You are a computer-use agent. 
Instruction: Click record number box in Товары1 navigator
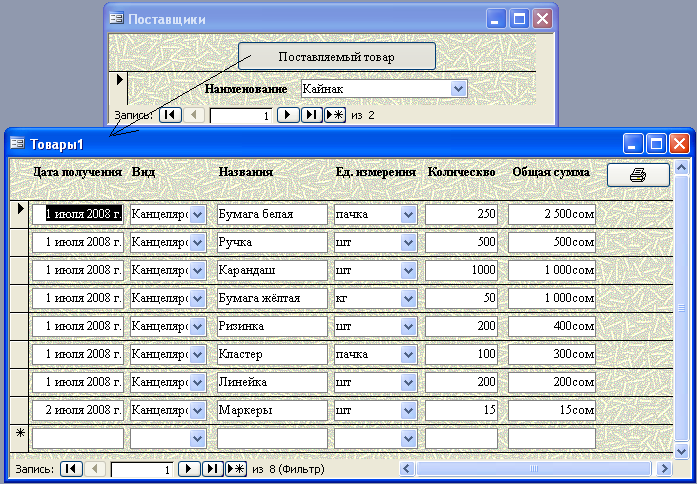coord(141,469)
